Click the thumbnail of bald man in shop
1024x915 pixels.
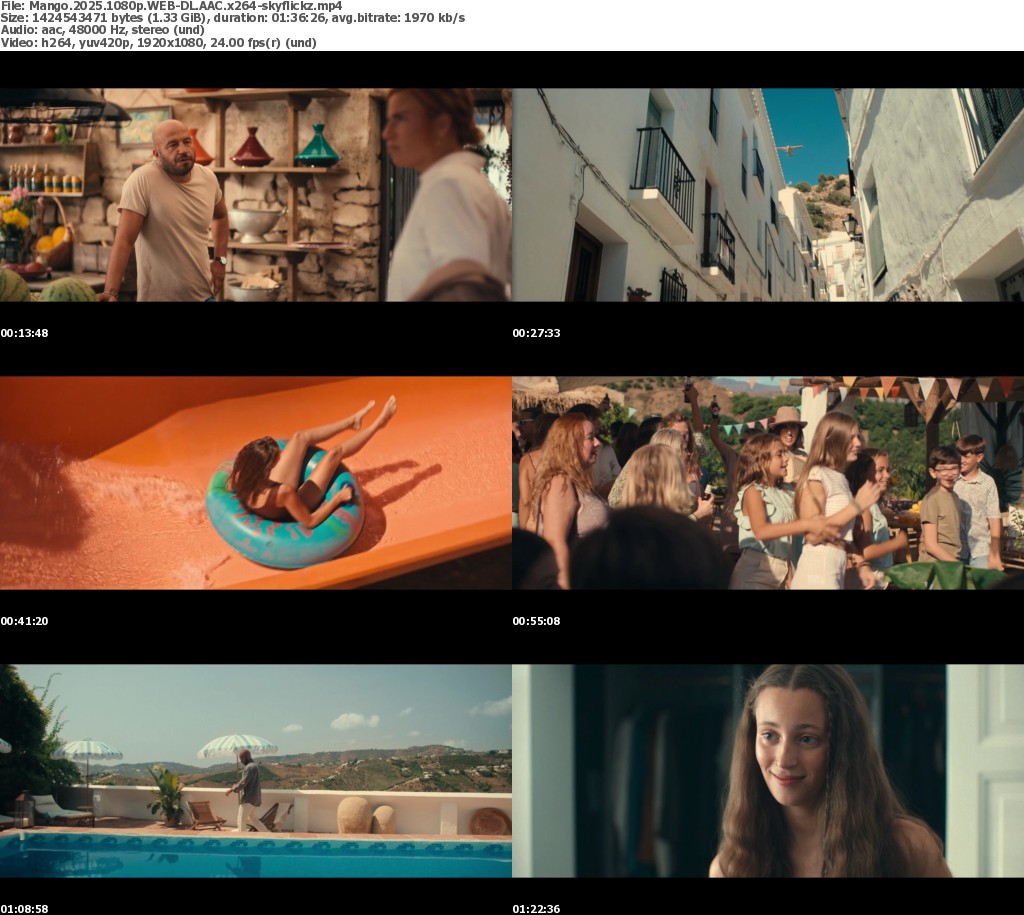[x=255, y=195]
